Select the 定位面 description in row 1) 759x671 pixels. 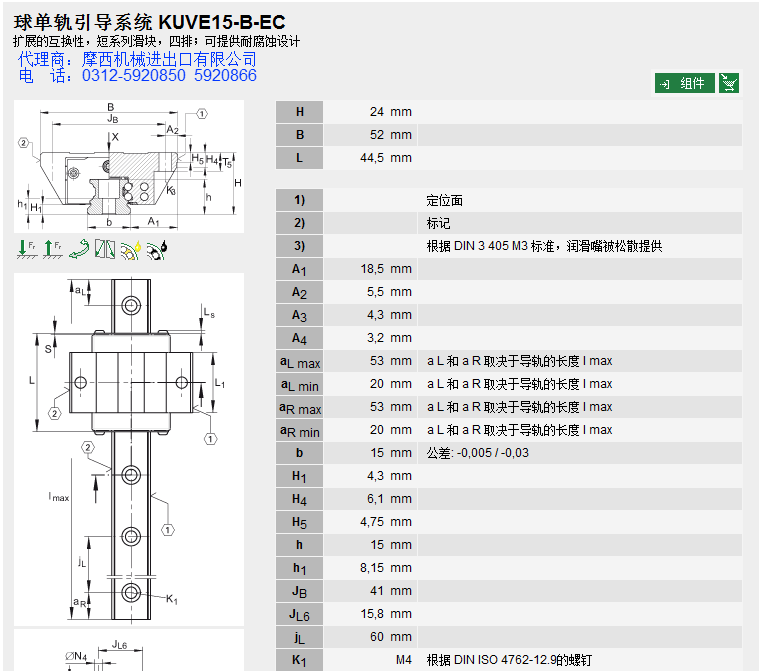[445, 200]
